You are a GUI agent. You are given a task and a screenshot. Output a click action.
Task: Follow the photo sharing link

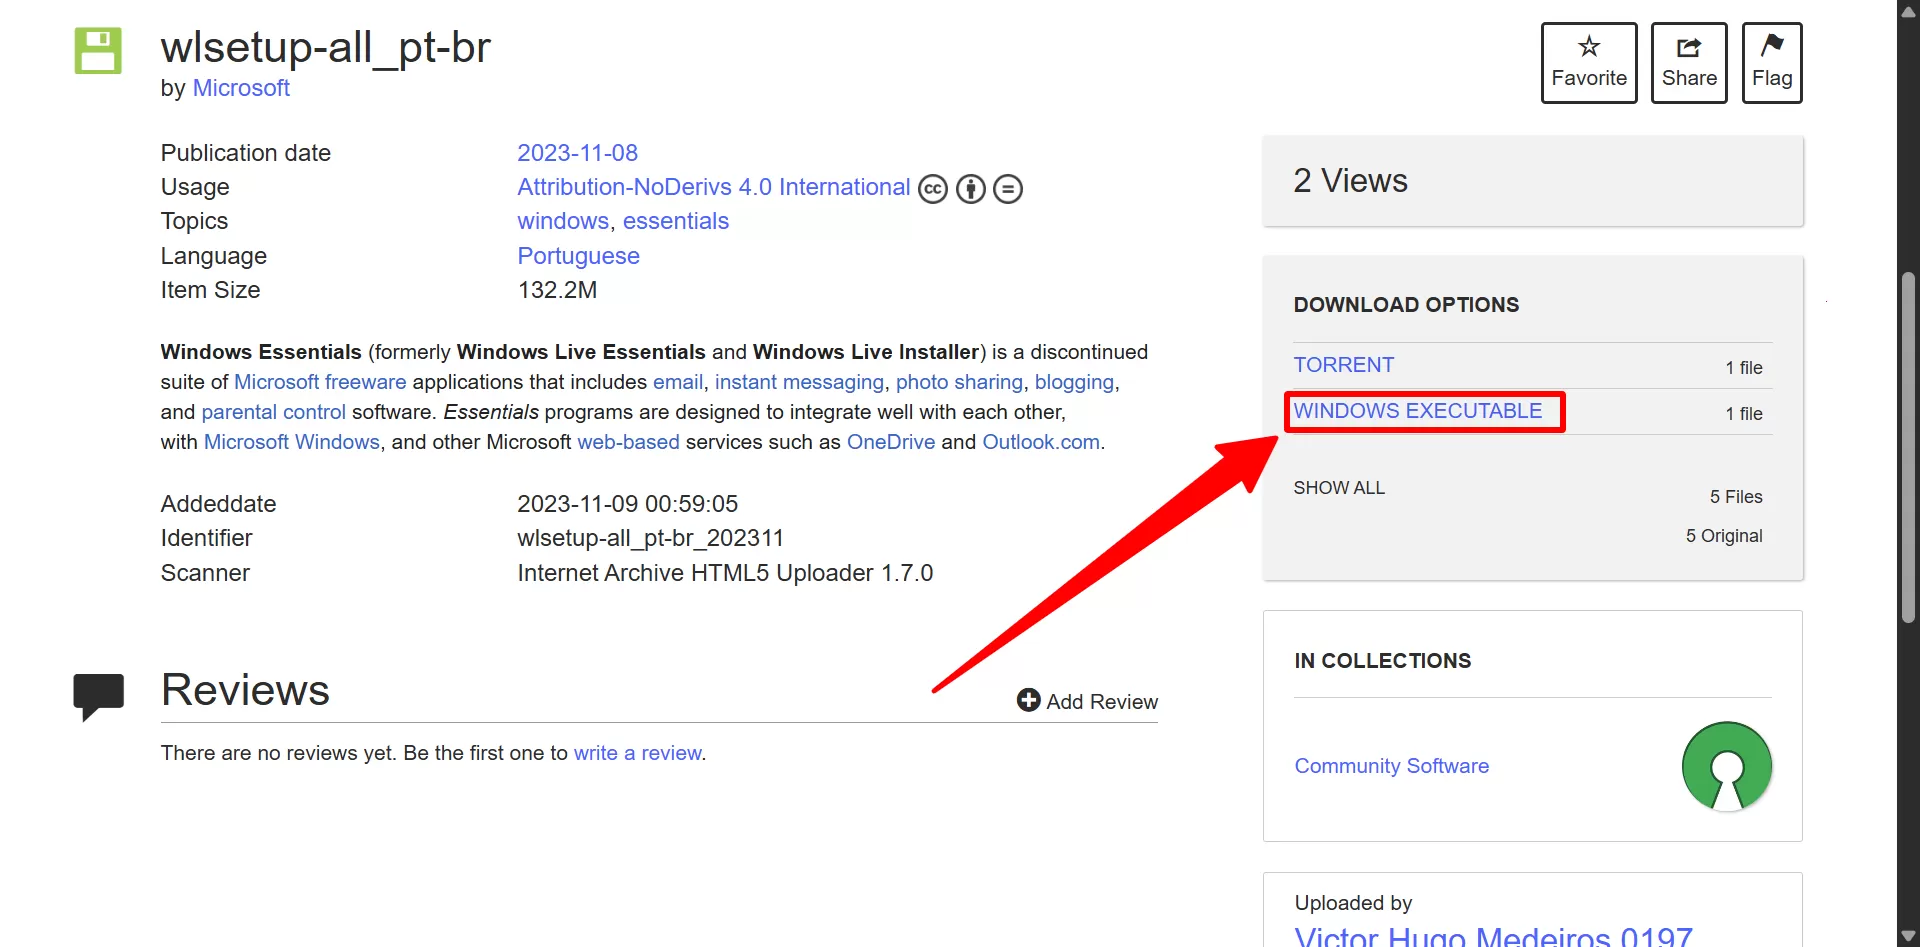click(x=959, y=382)
